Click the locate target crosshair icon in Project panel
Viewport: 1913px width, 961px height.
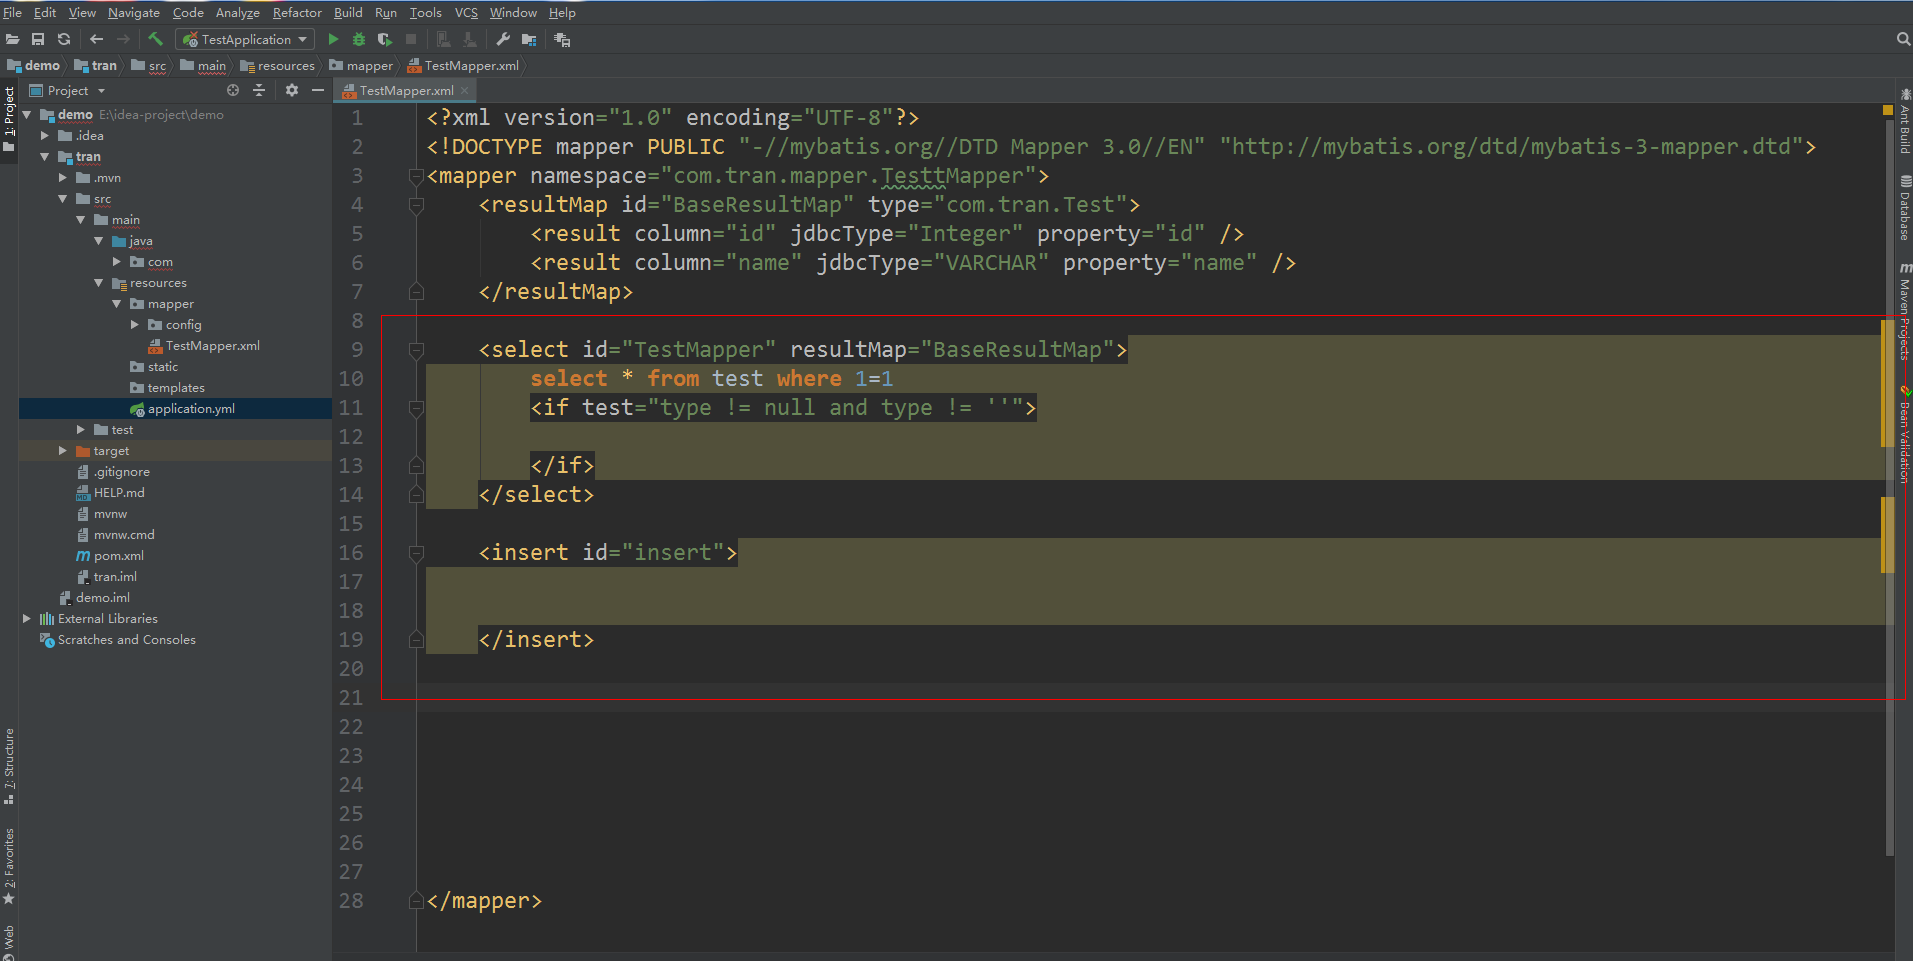(233, 90)
